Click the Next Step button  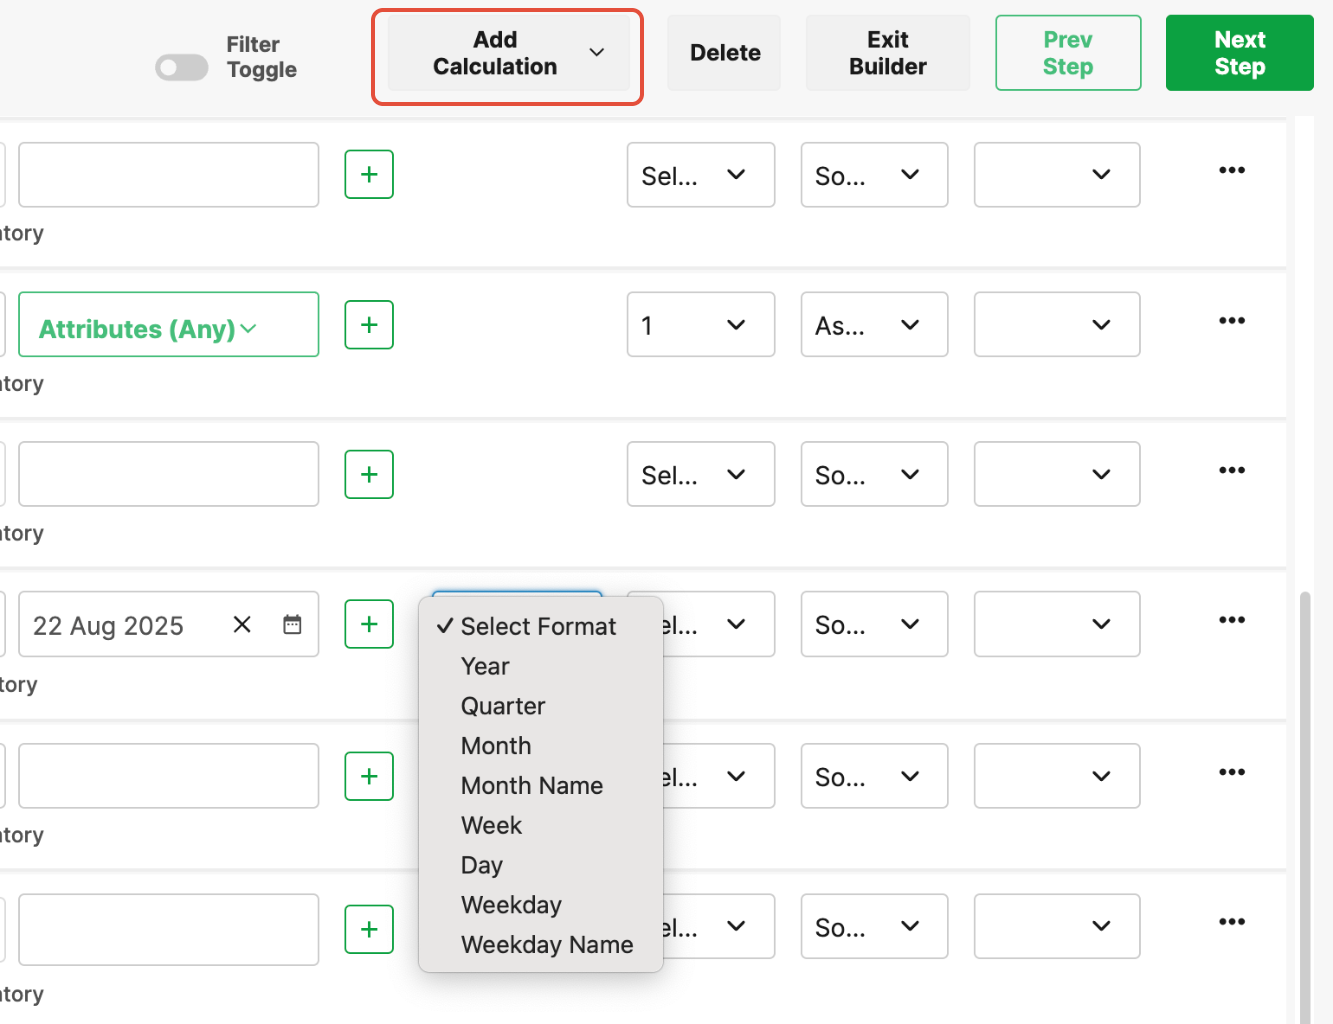click(x=1239, y=54)
